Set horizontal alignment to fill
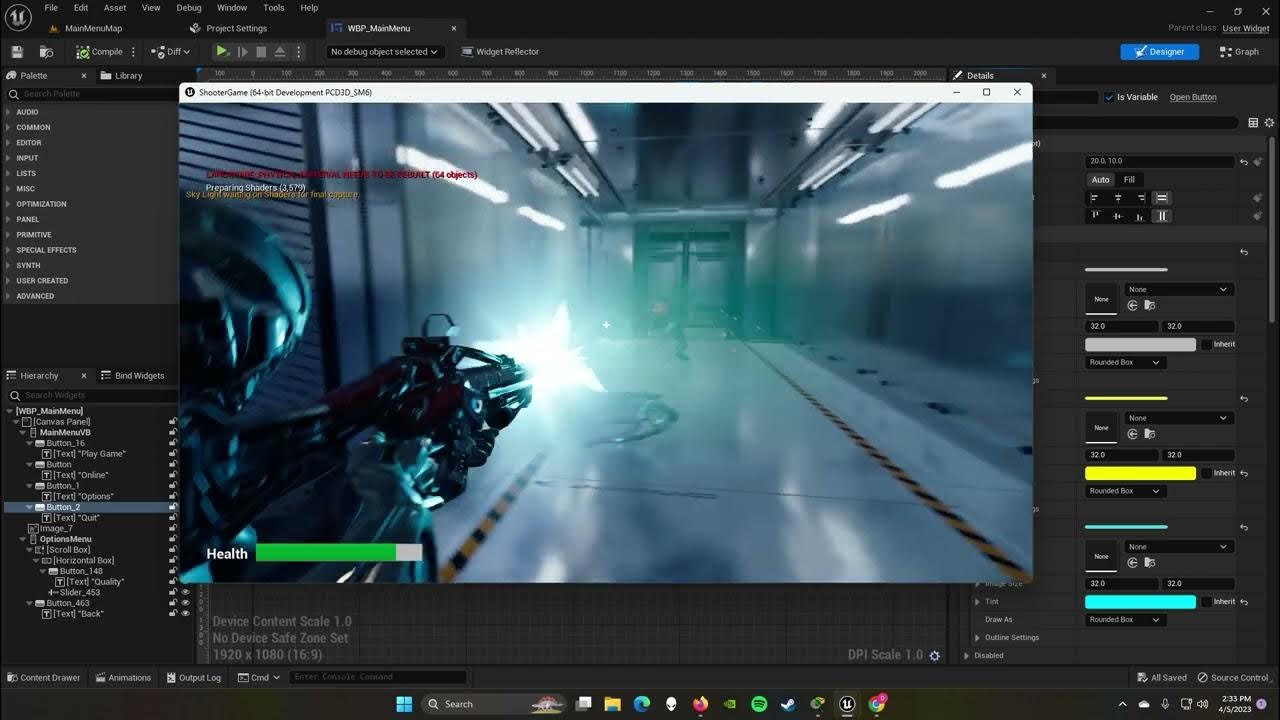The image size is (1280, 720). [x=1162, y=198]
